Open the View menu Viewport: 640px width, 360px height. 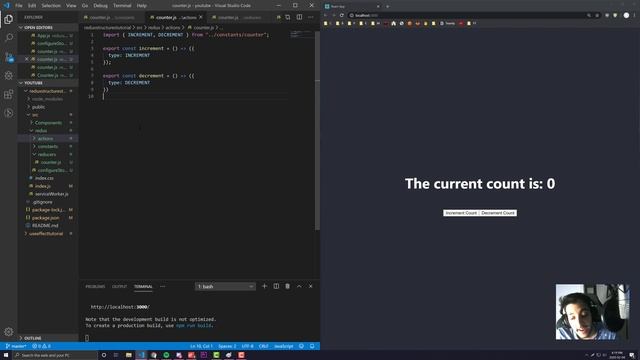[71, 6]
